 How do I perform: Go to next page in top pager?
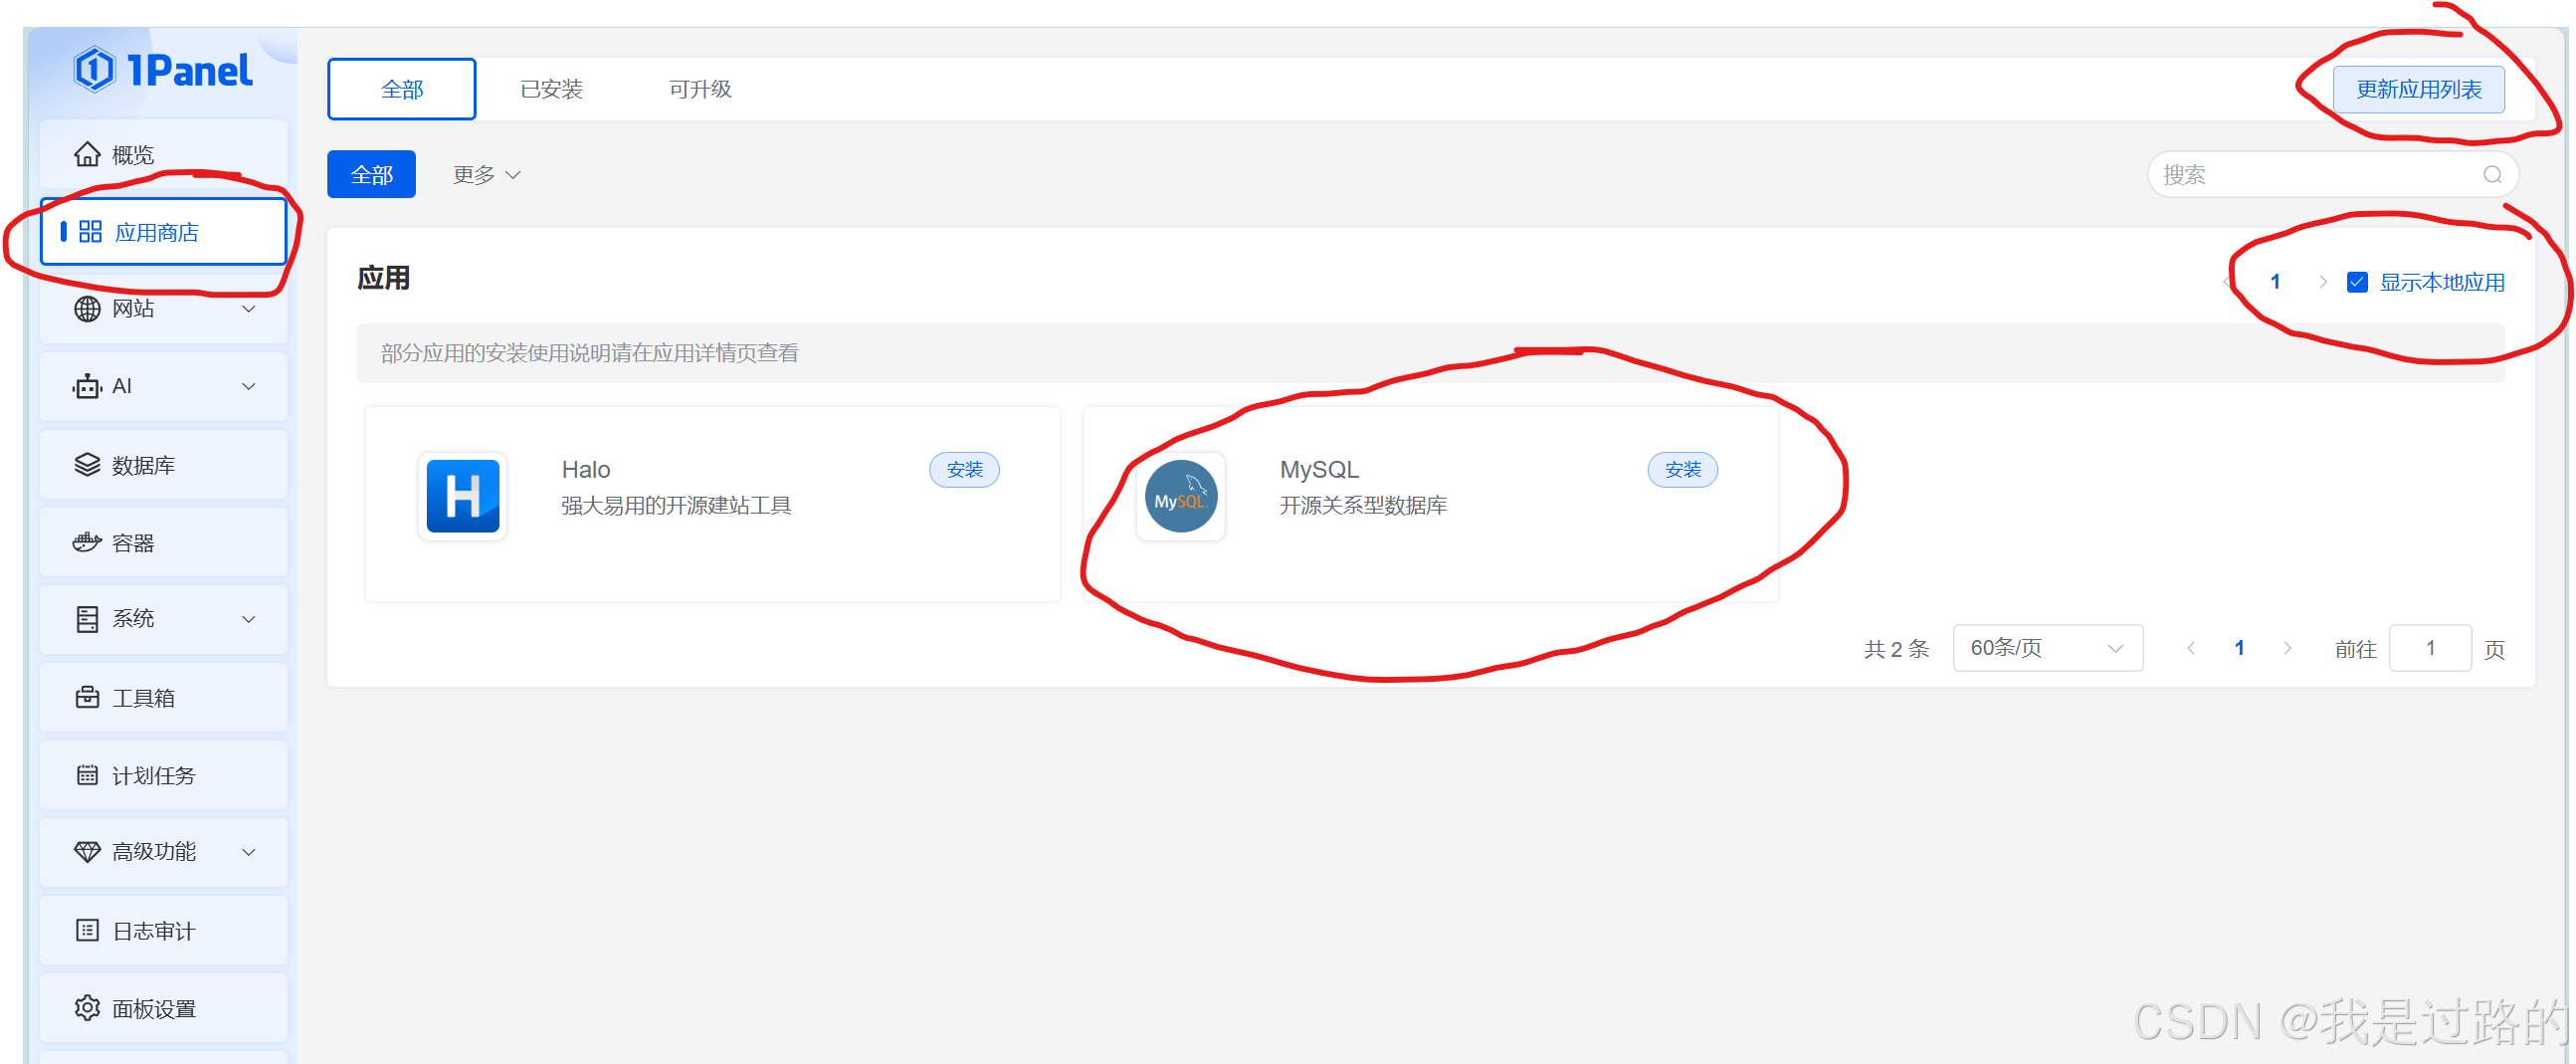coord(2322,282)
